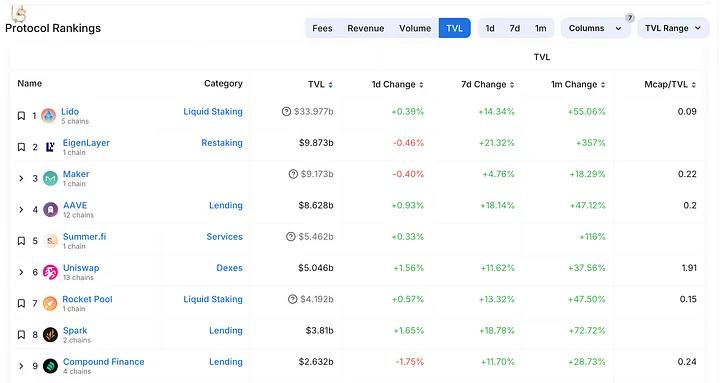The height and width of the screenshot is (383, 720).
Task: Open the Compound Finance link
Action: (x=104, y=361)
